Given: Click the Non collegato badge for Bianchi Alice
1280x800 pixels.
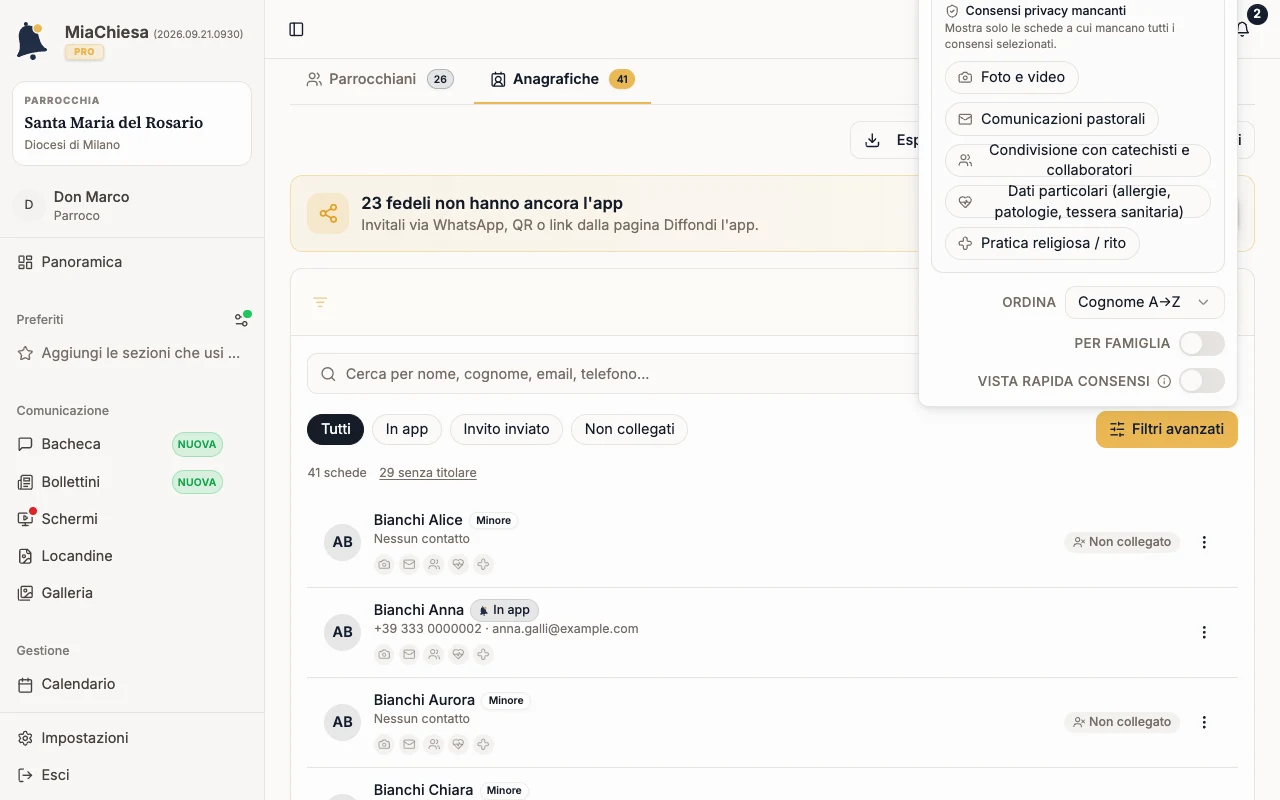Looking at the screenshot, I should (x=1122, y=542).
